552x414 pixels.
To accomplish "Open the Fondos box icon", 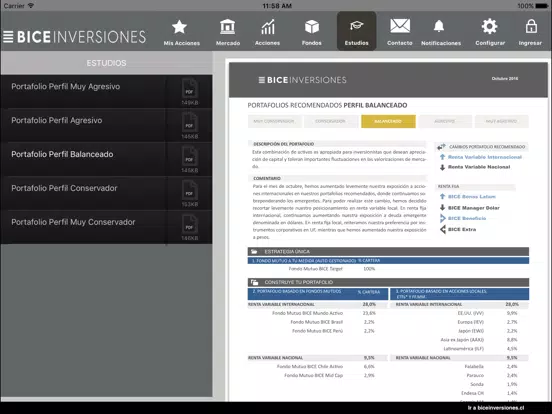I will click(x=312, y=27).
